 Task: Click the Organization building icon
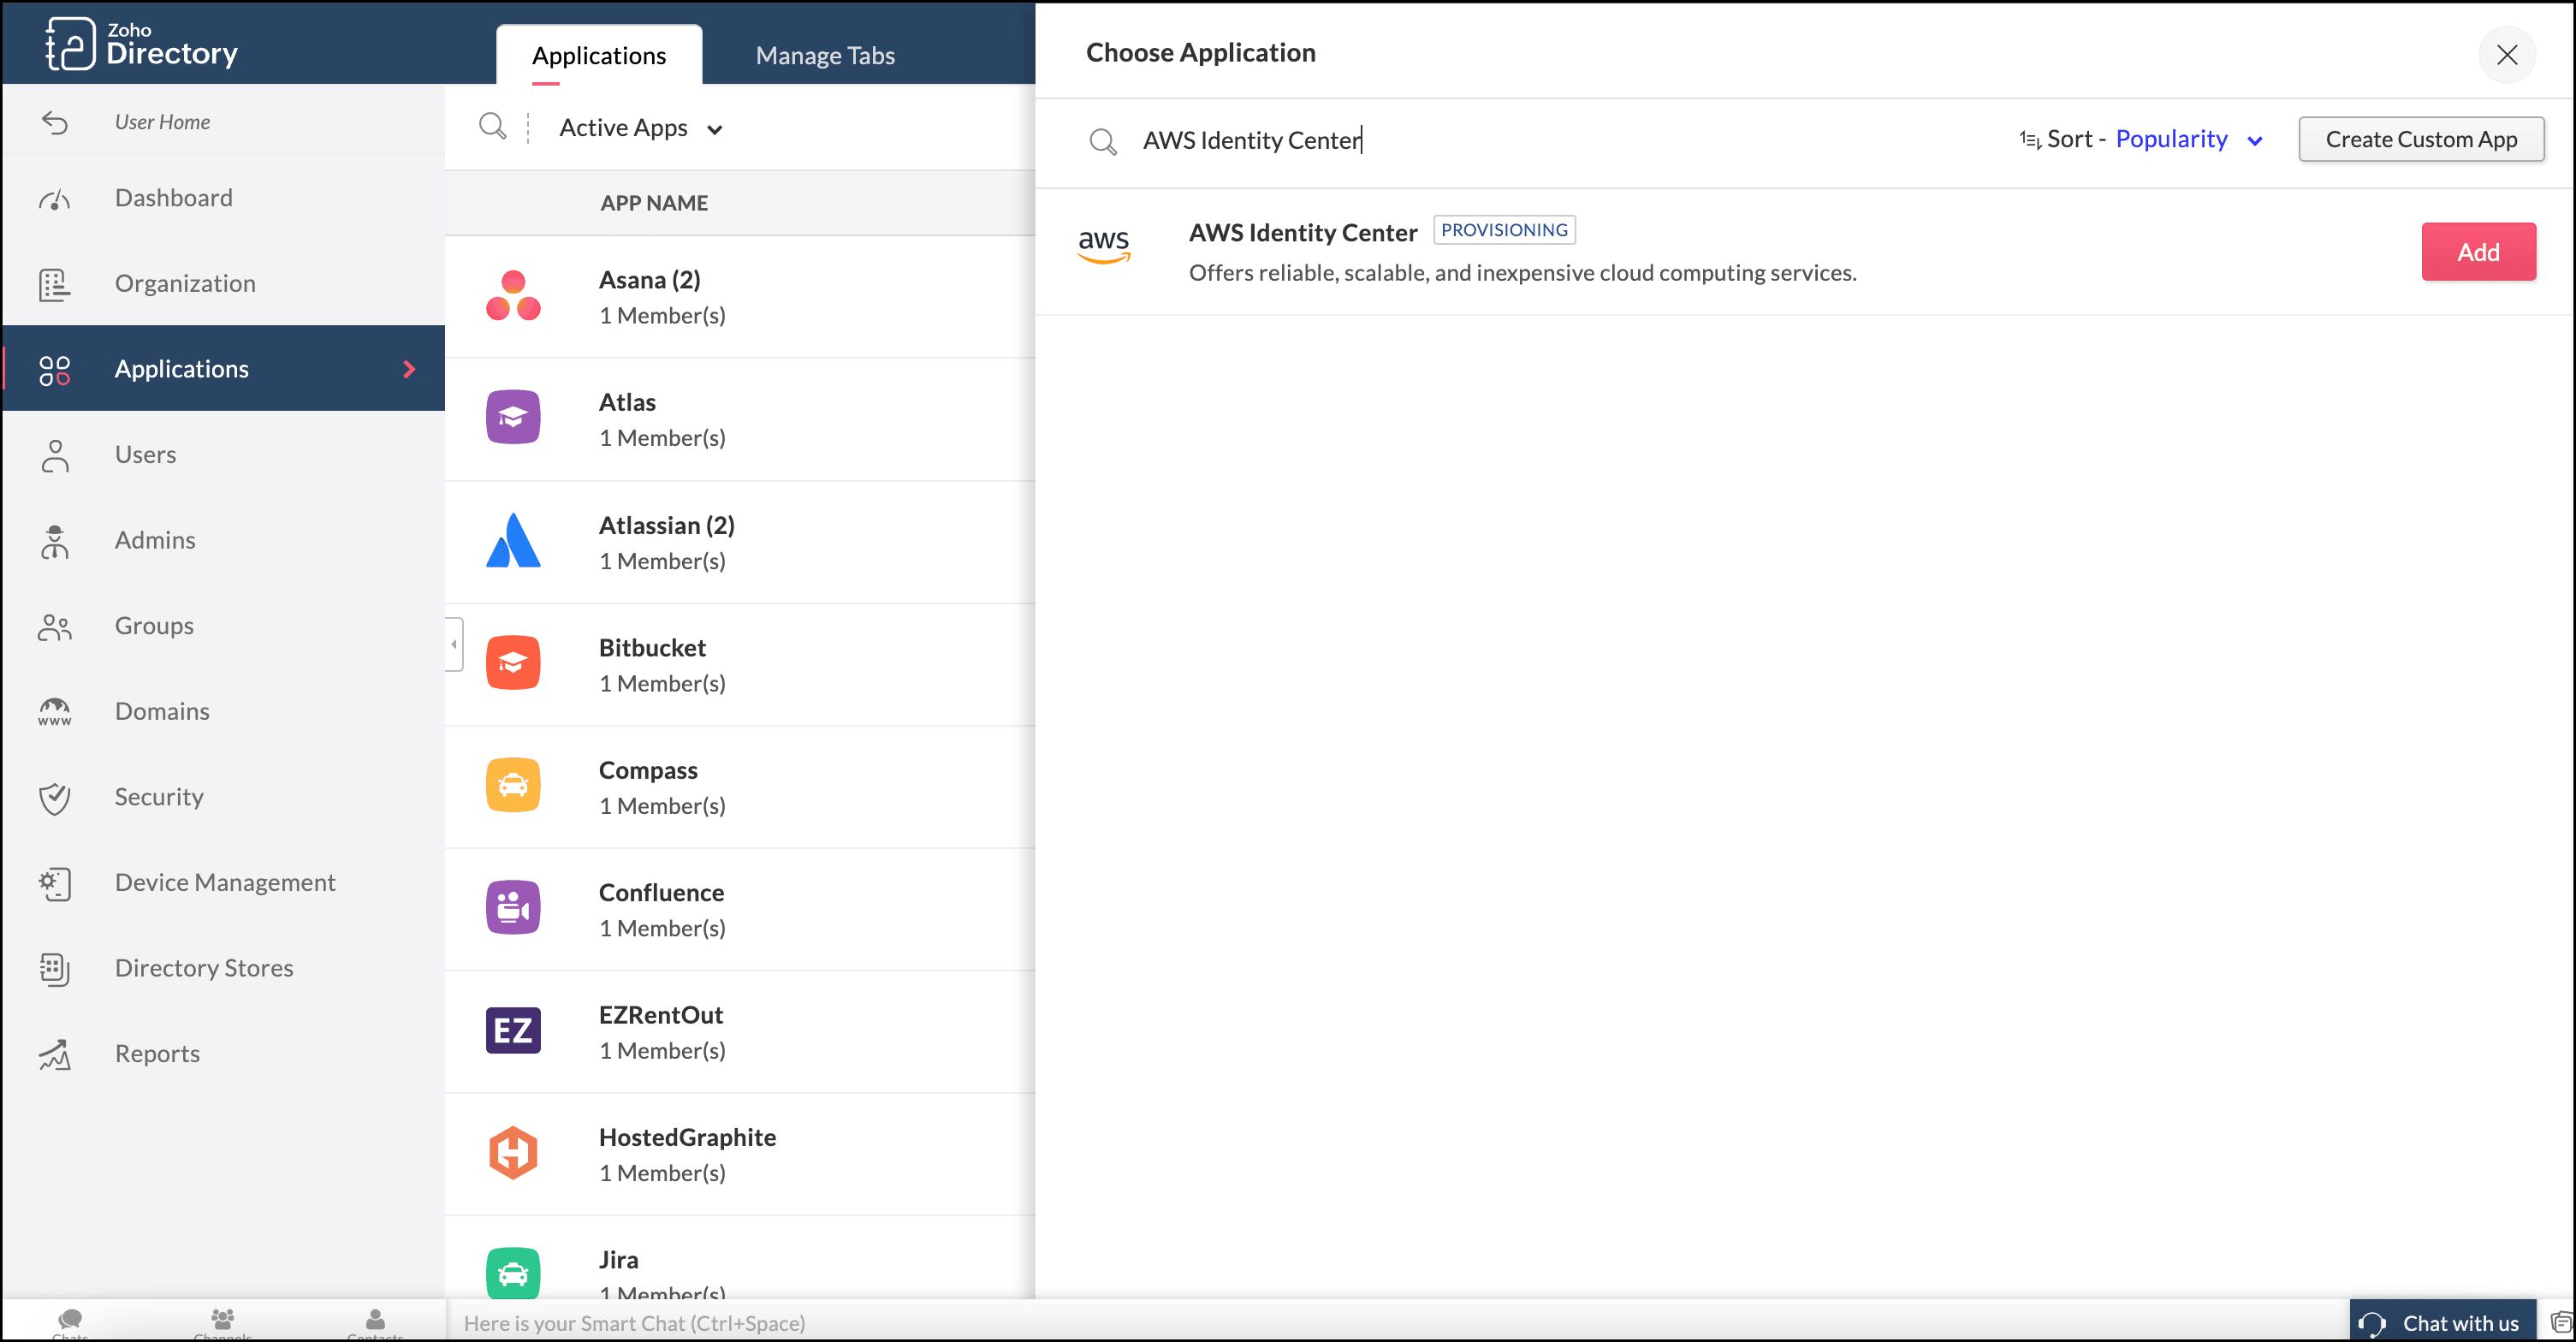pyautogui.click(x=55, y=284)
